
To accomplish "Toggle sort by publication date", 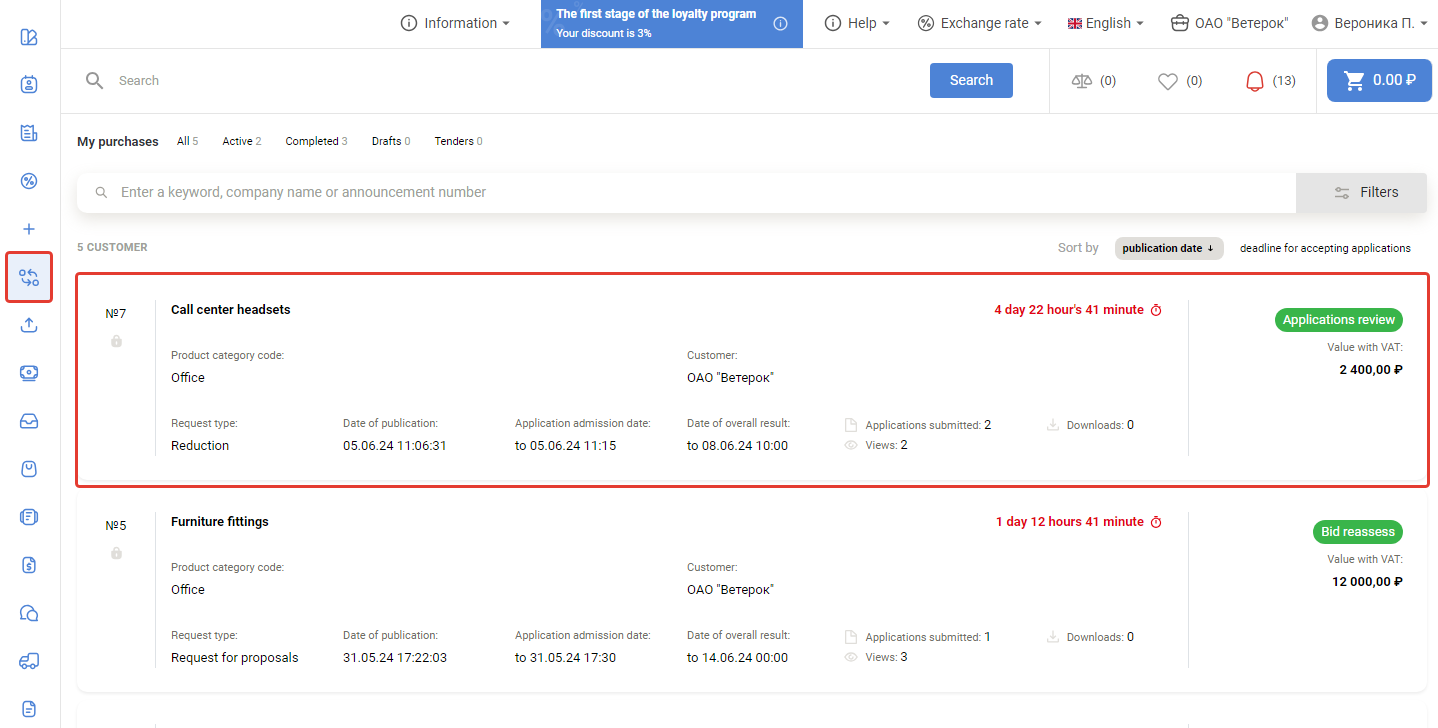I will coord(1169,248).
